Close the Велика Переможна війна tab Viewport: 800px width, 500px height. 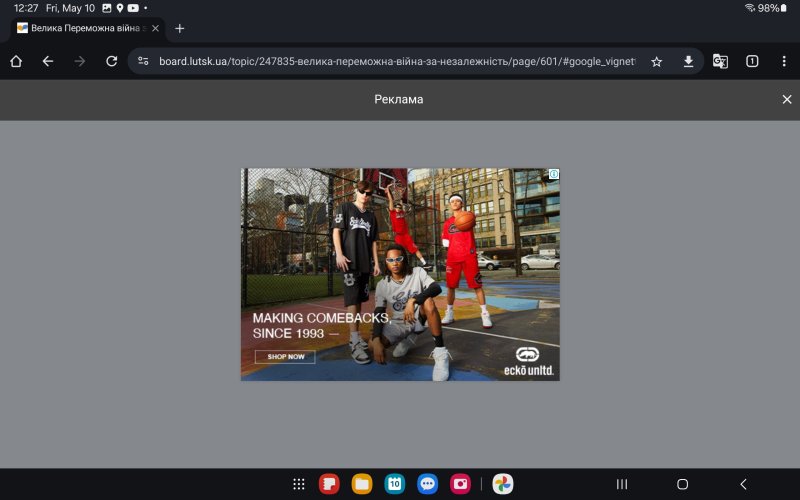pyautogui.click(x=156, y=28)
